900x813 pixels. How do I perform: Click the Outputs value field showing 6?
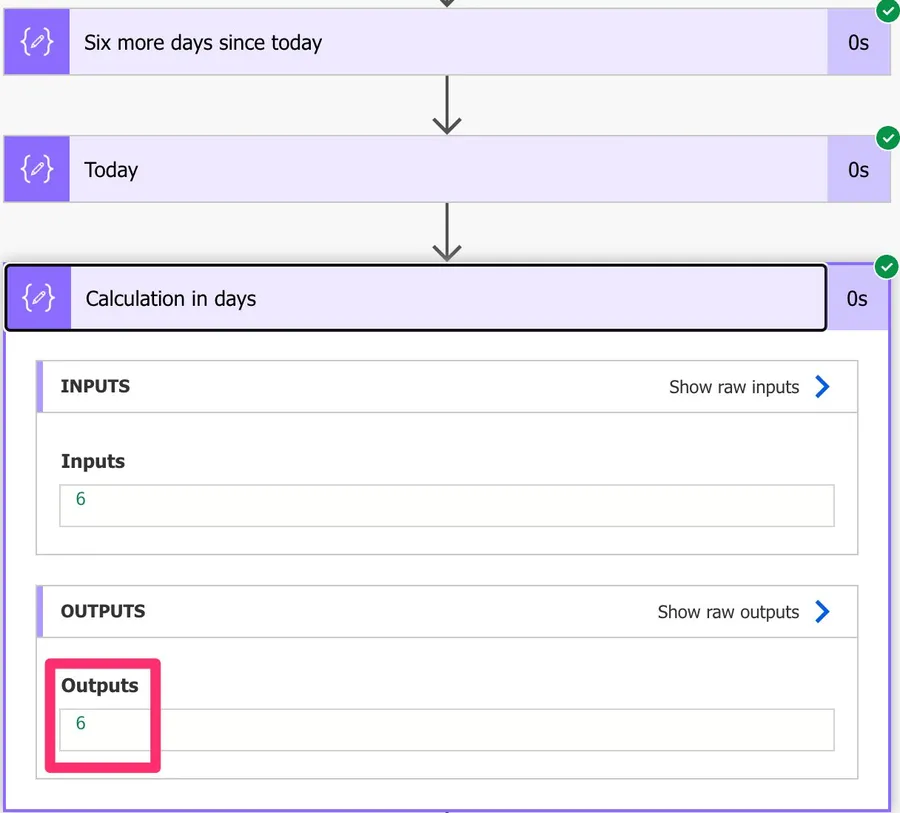pos(446,729)
